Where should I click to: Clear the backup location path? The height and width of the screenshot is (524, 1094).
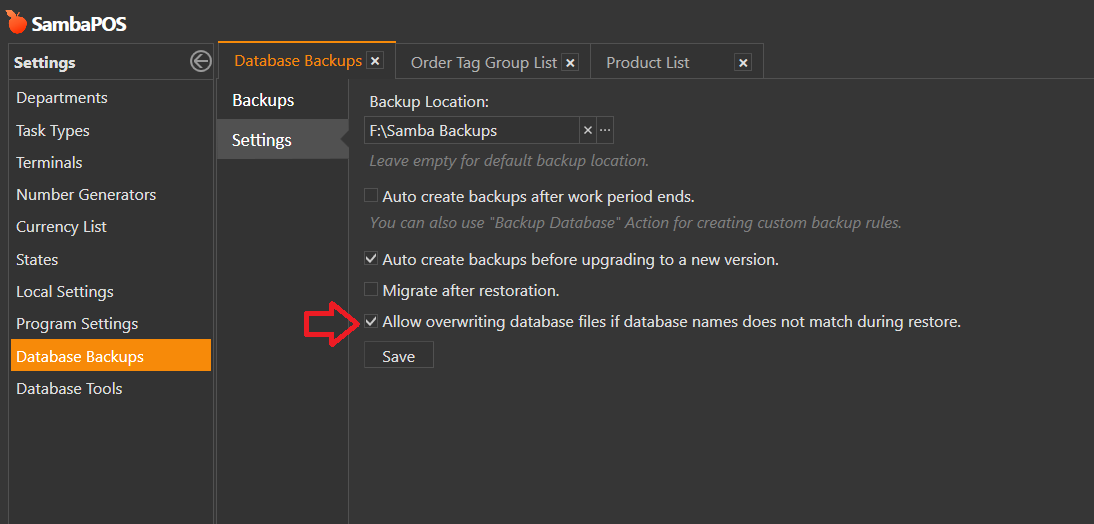click(588, 130)
